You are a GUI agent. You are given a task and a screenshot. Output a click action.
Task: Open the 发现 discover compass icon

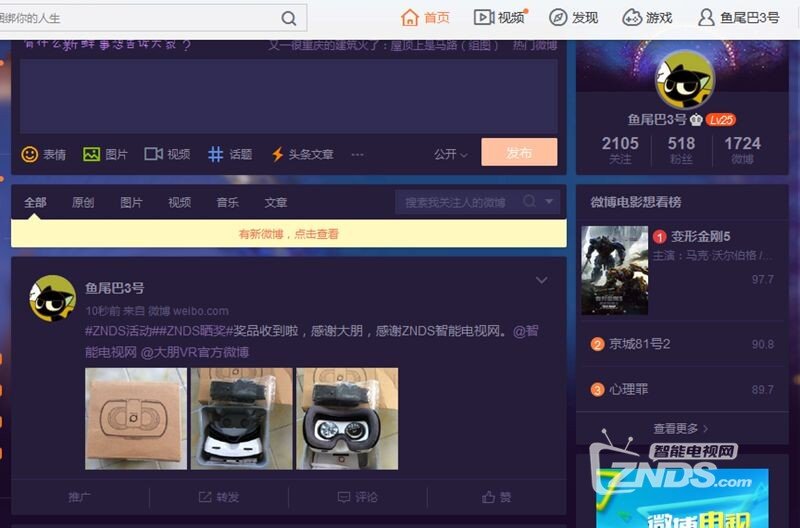[558, 17]
